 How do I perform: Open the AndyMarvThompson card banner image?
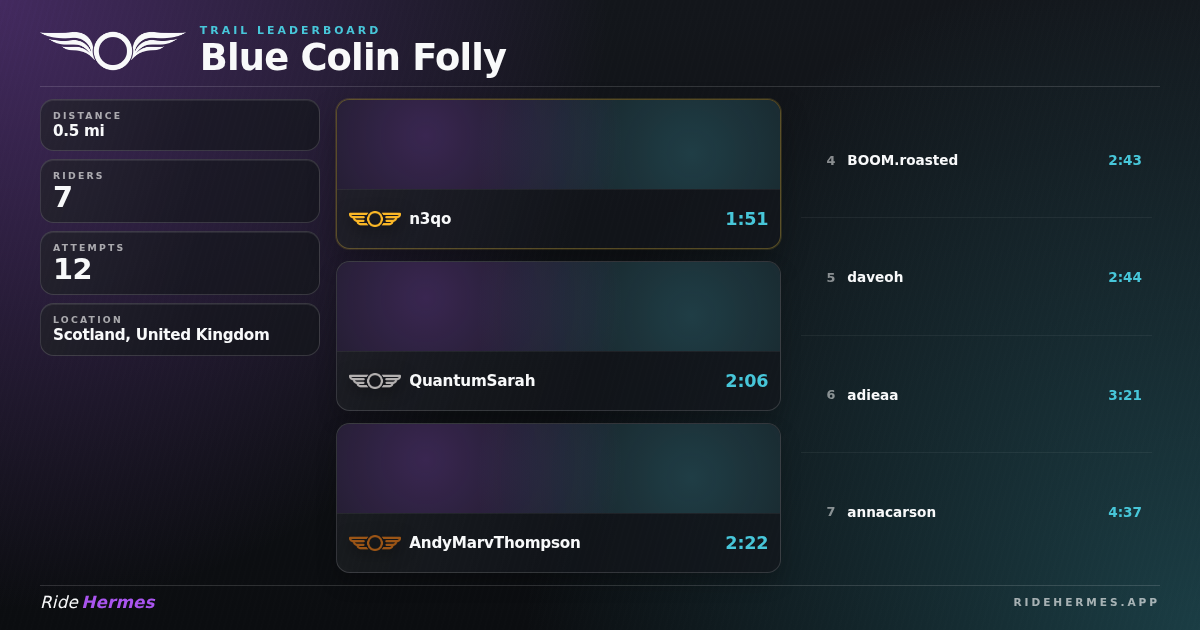tap(558, 469)
